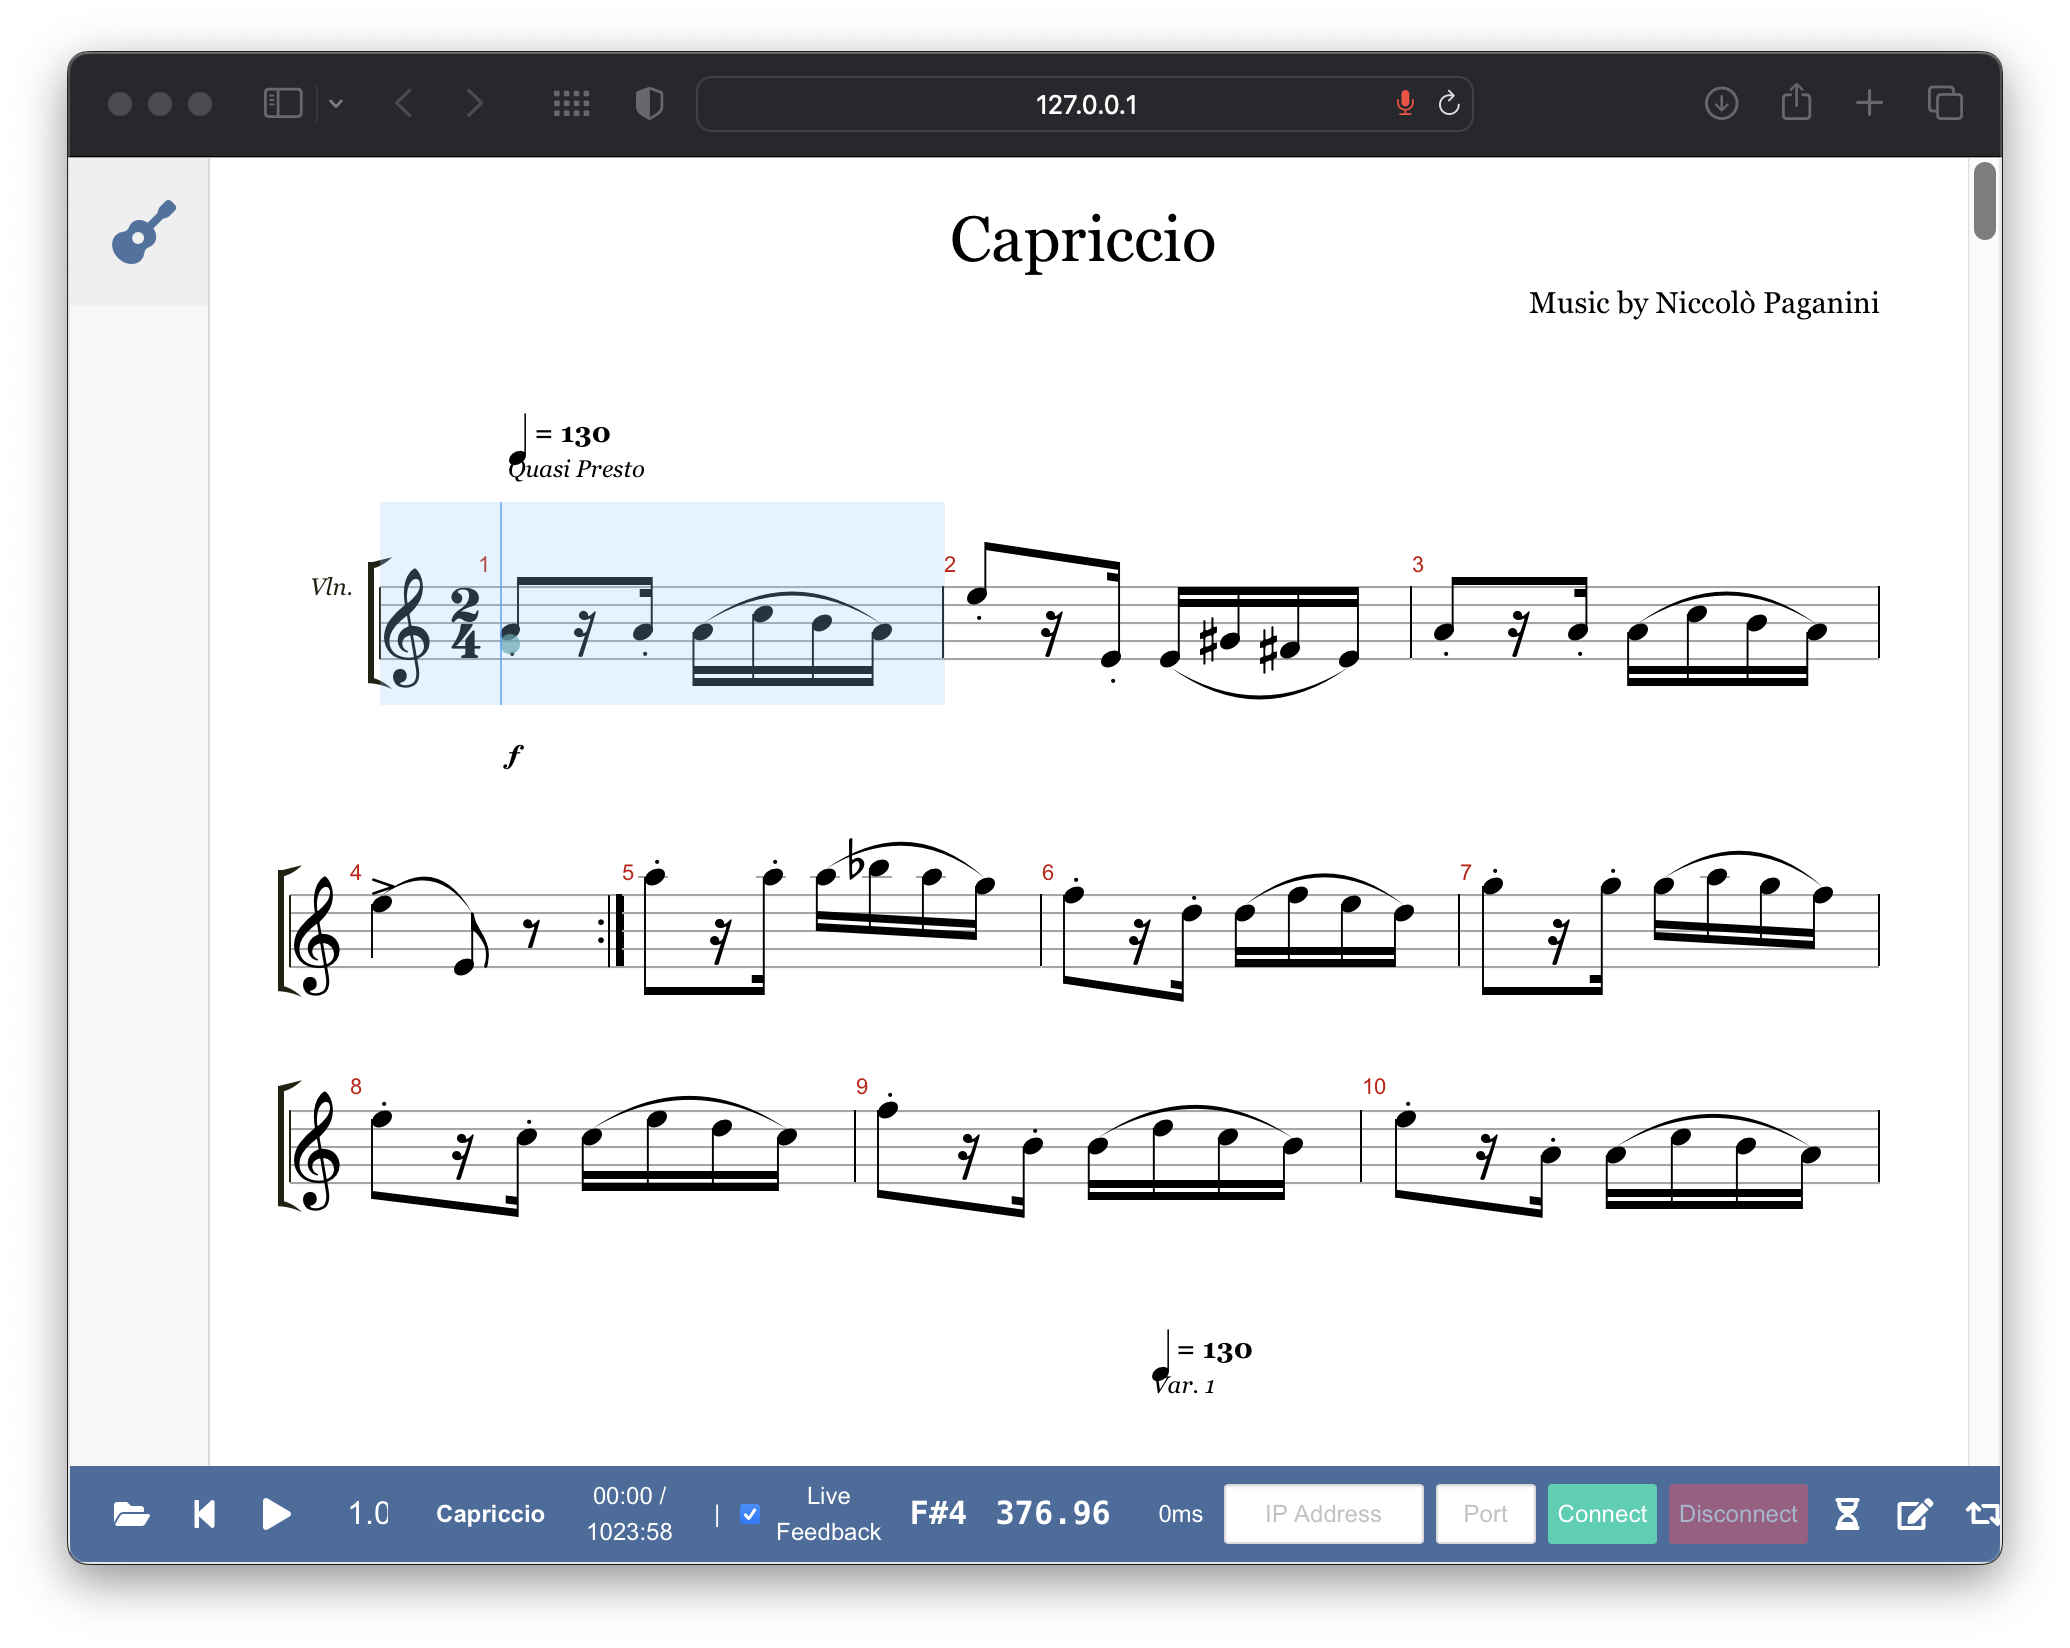Expand the sidebar options chevron

[x=336, y=103]
